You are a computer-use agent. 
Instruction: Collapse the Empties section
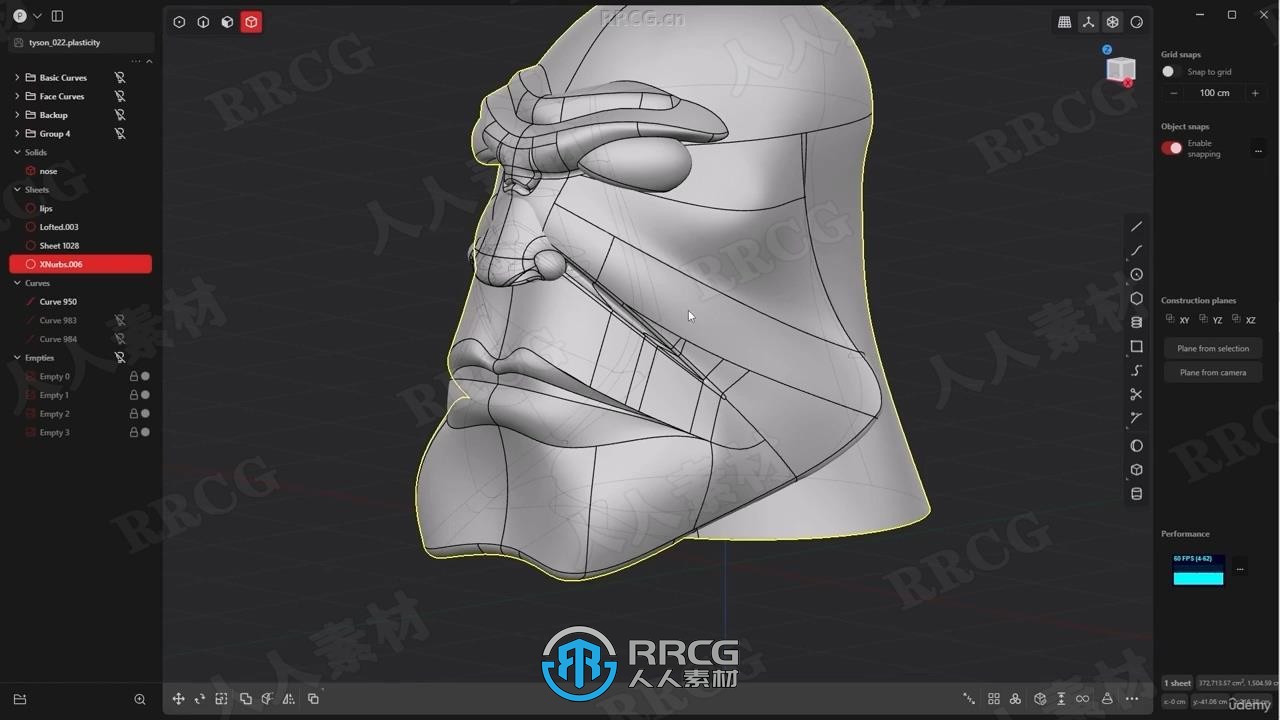click(17, 358)
